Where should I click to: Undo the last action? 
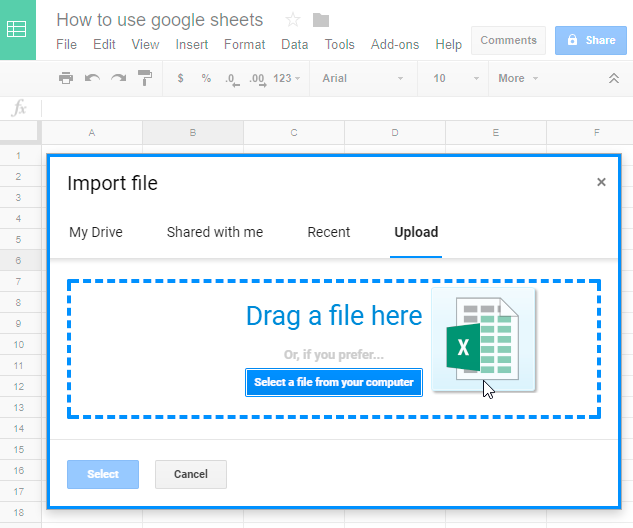click(92, 78)
